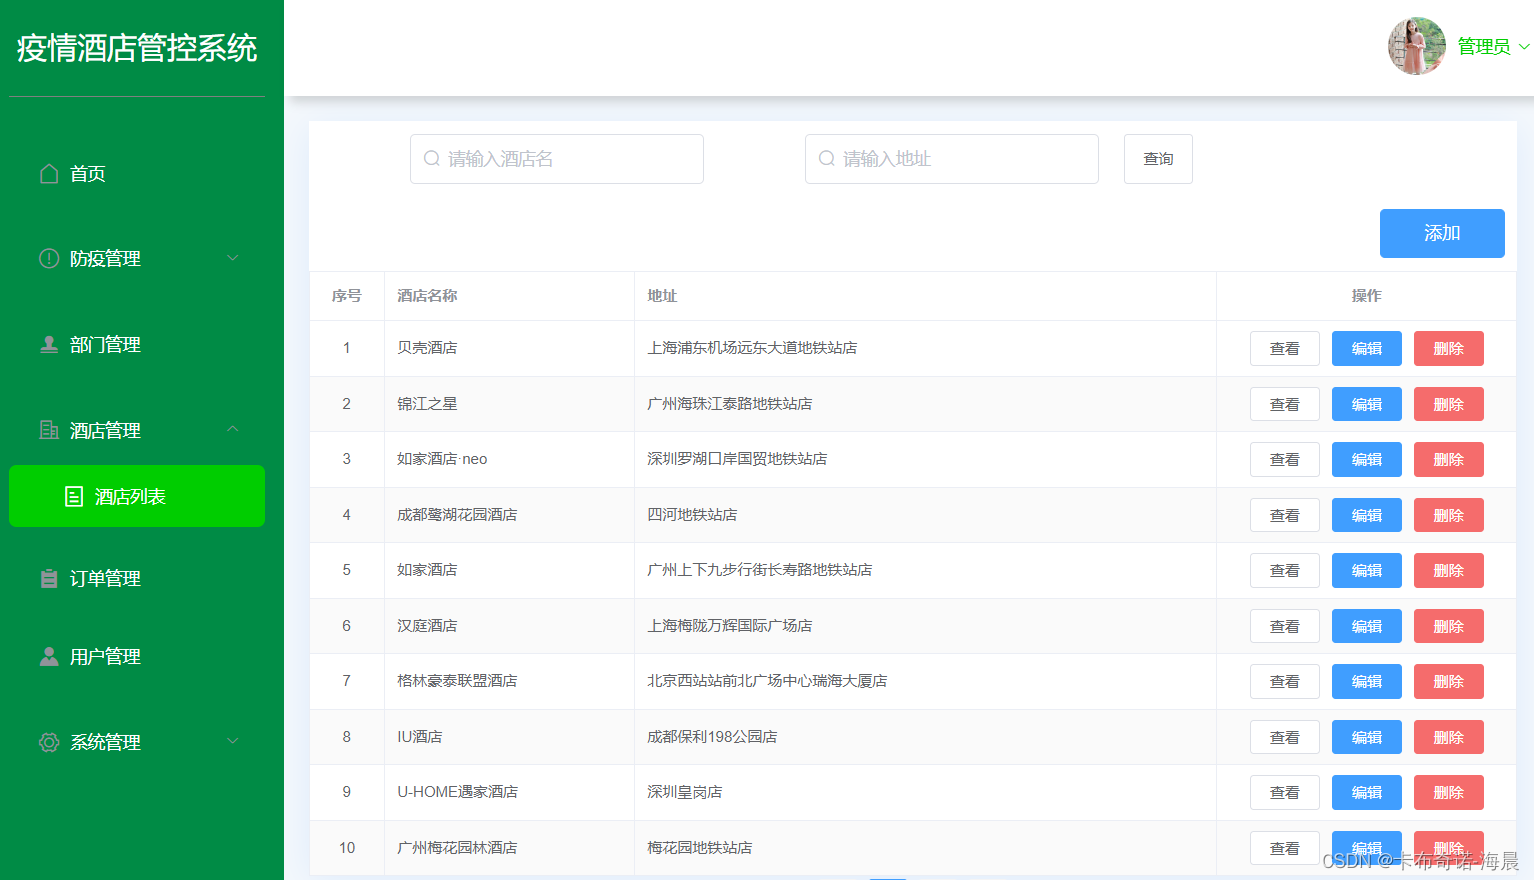Click the 查询 search button
Screen dimensions: 1534x880
(x=1157, y=158)
